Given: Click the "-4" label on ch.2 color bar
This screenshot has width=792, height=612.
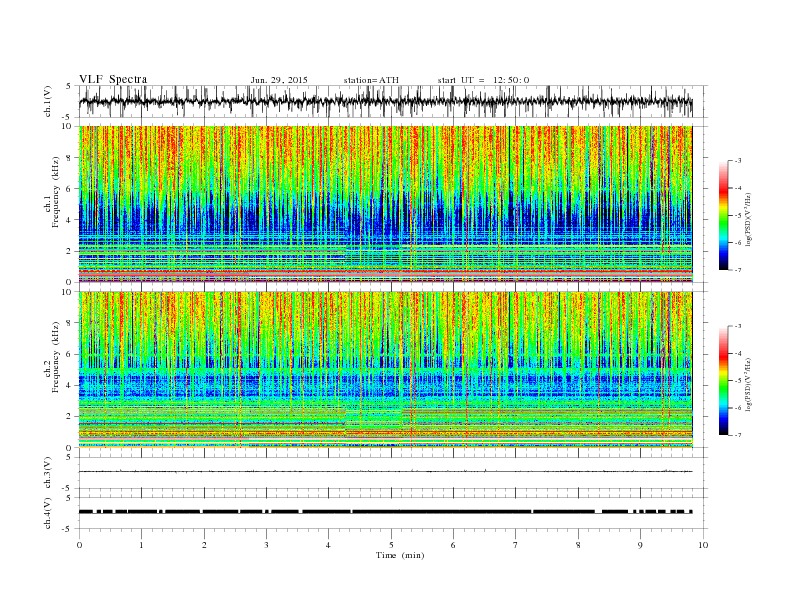Looking at the screenshot, I should [738, 353].
